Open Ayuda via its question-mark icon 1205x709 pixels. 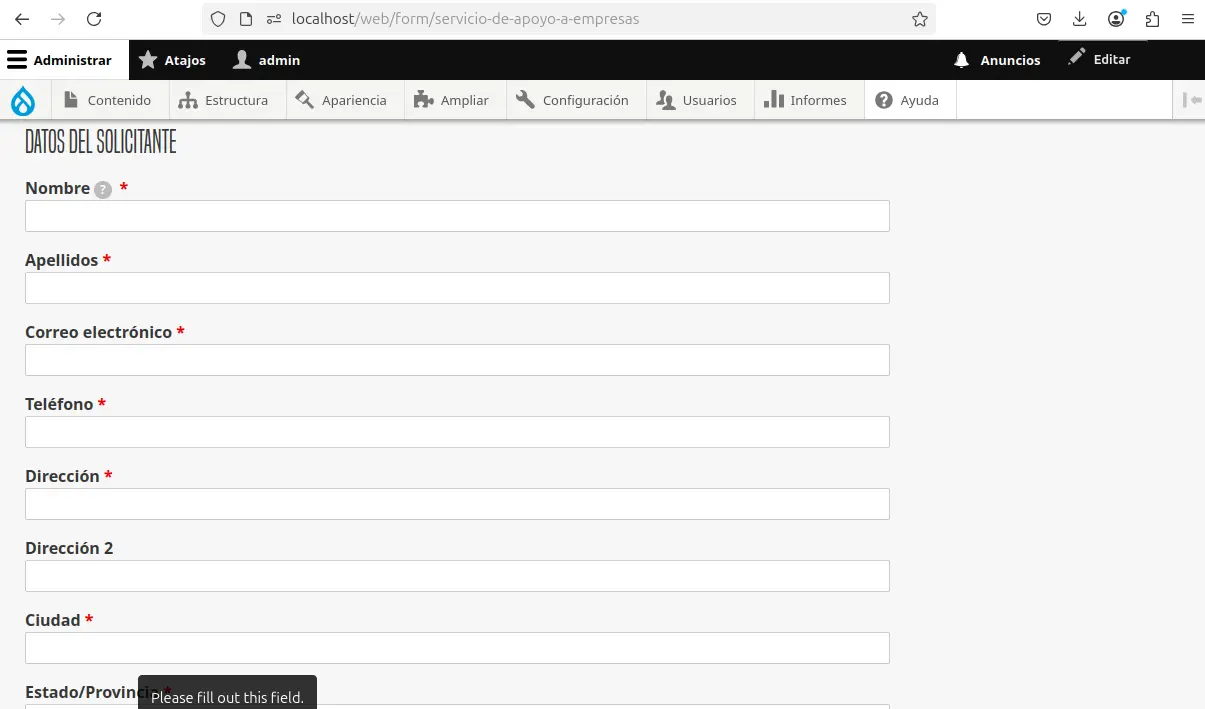click(883, 99)
